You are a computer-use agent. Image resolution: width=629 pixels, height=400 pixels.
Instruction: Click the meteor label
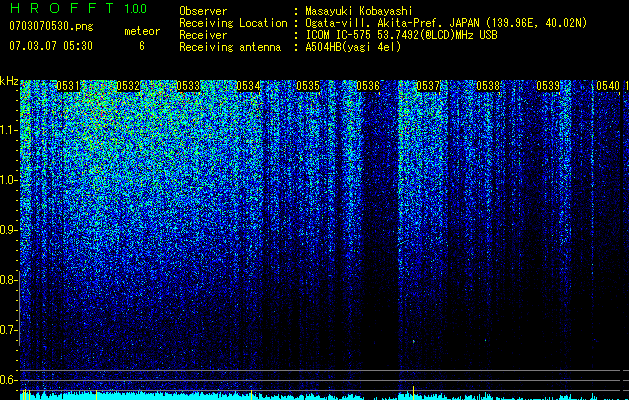coord(142,31)
